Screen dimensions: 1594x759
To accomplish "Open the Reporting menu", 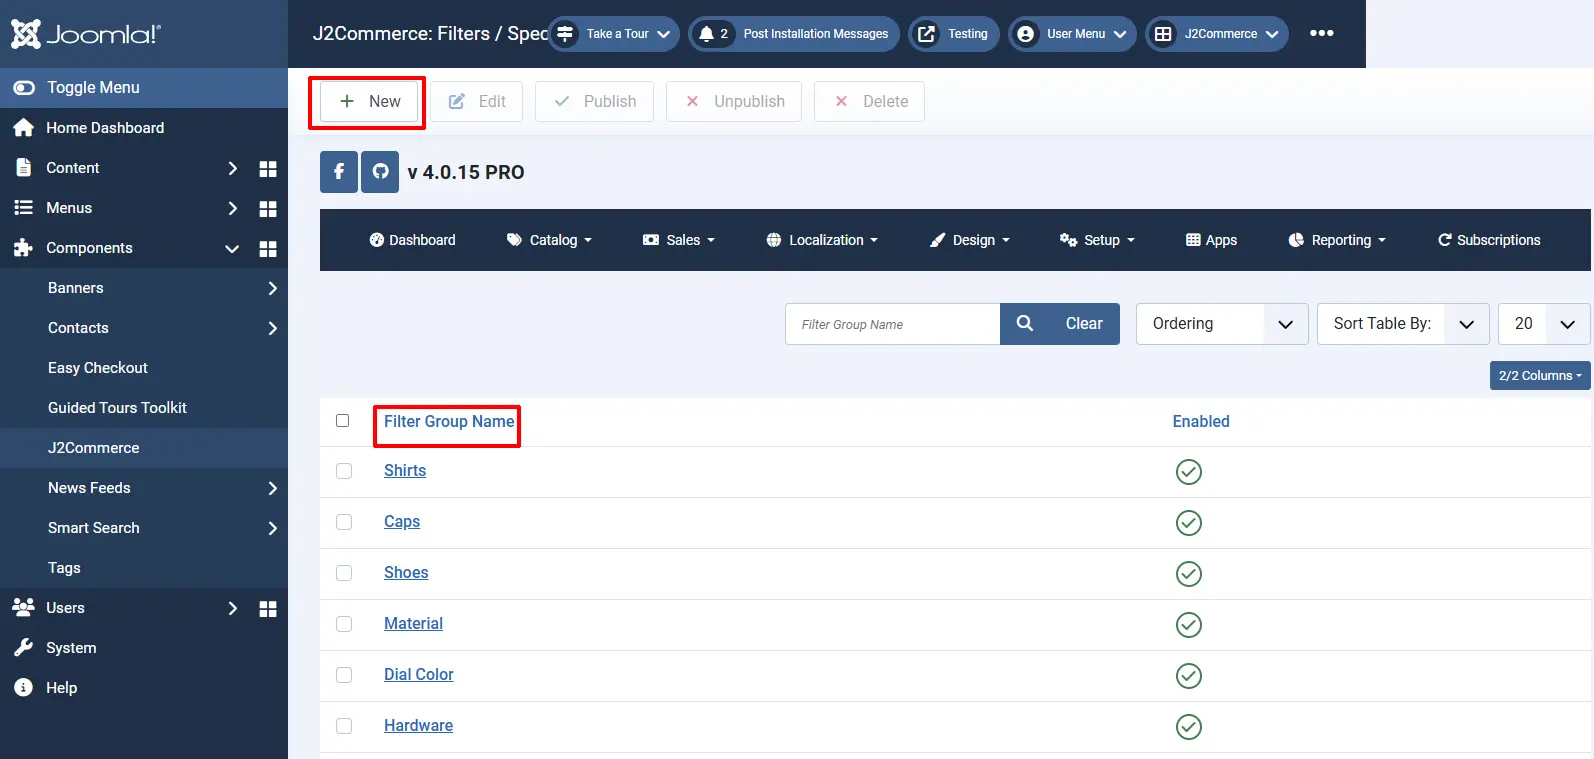I will tap(1337, 240).
